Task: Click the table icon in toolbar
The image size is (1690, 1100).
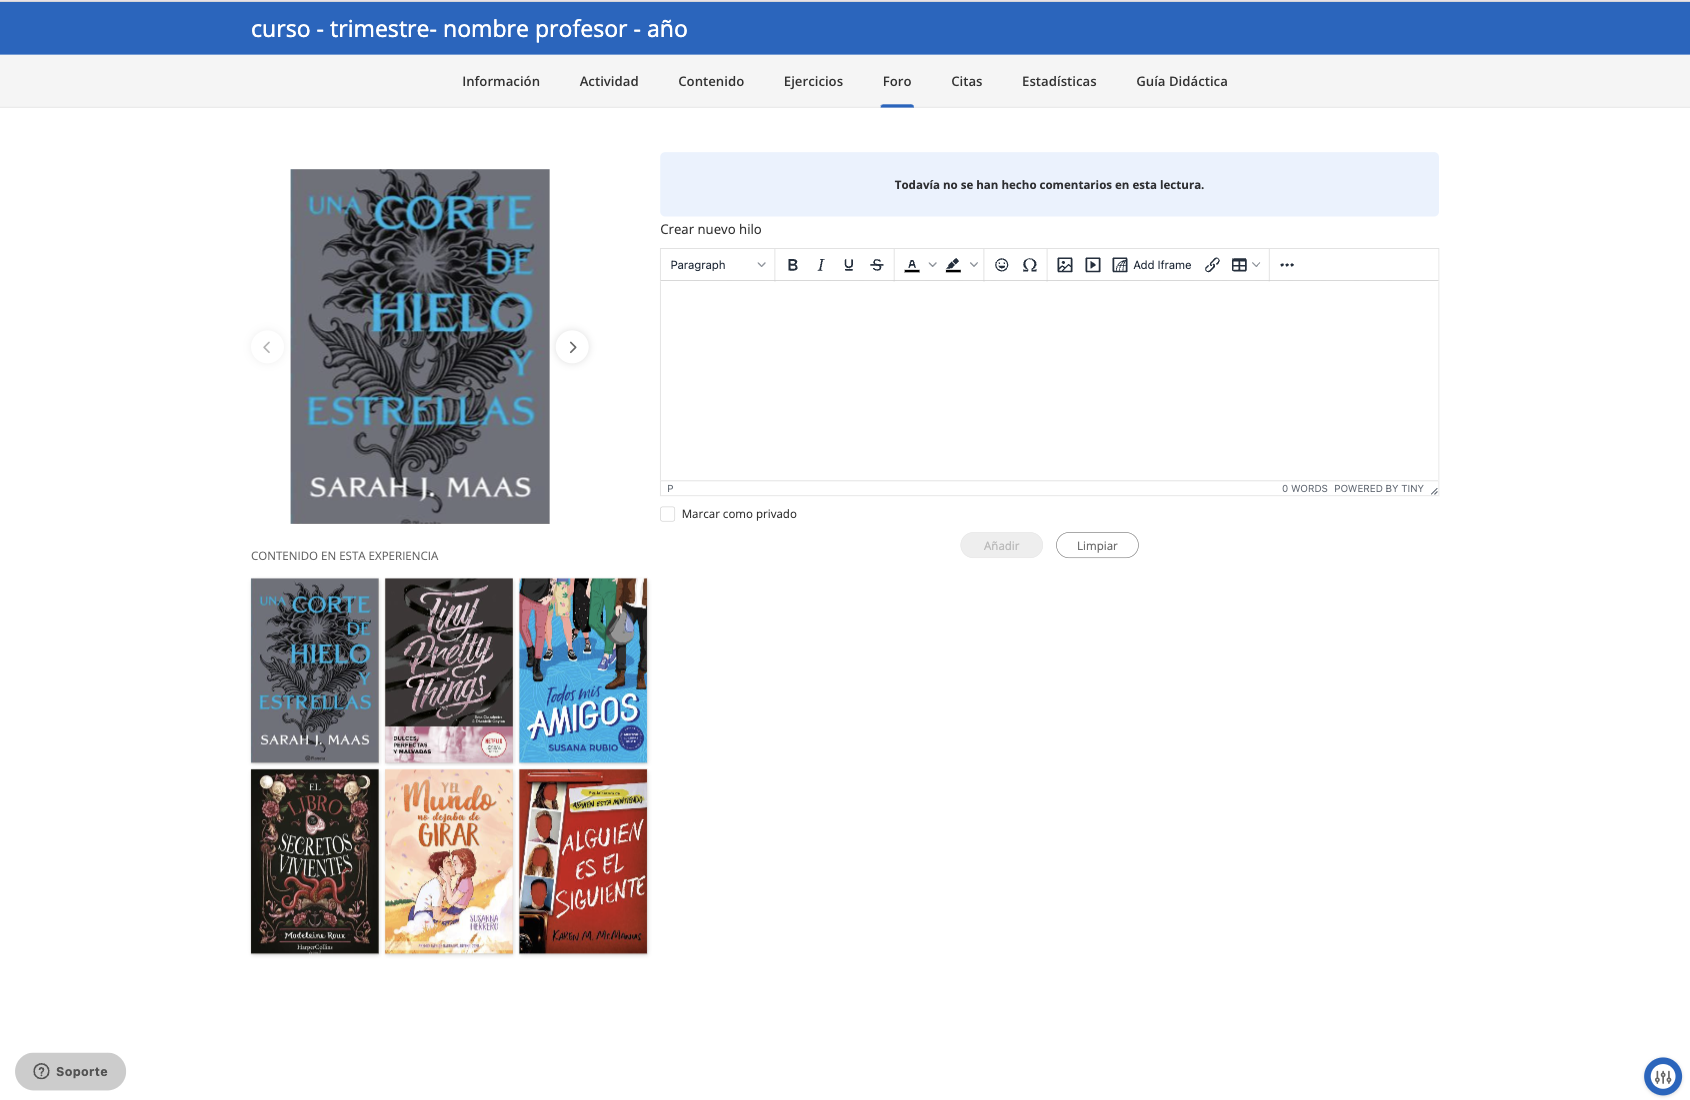Action: point(1239,265)
